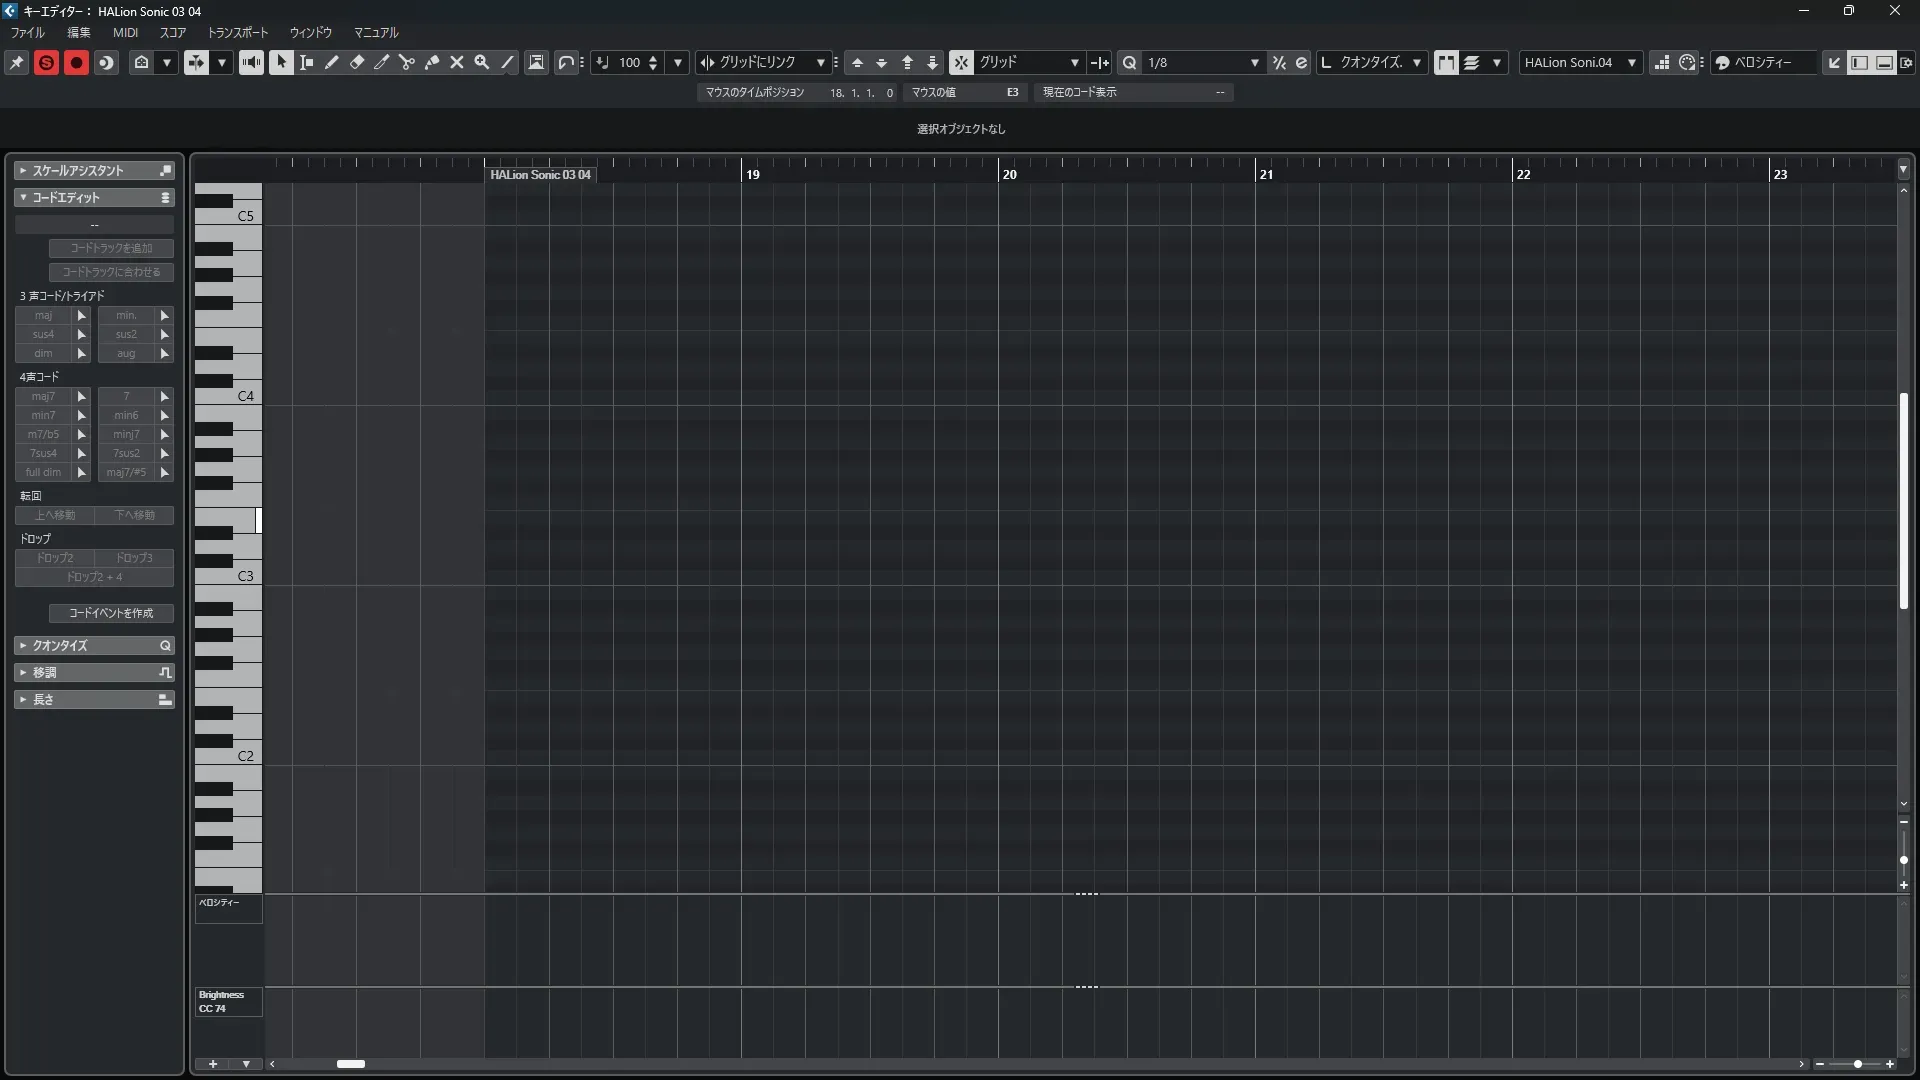Select the Glue tool

(432, 62)
